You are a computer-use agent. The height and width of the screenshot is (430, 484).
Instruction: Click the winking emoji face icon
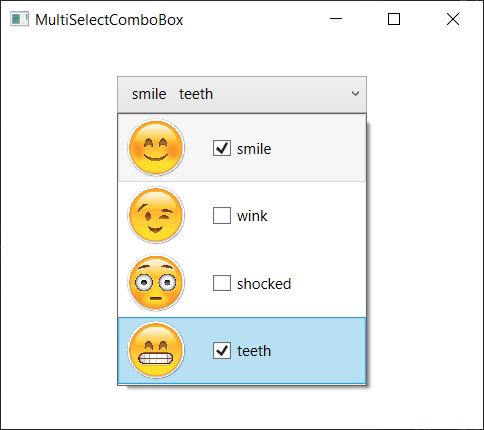(156, 215)
